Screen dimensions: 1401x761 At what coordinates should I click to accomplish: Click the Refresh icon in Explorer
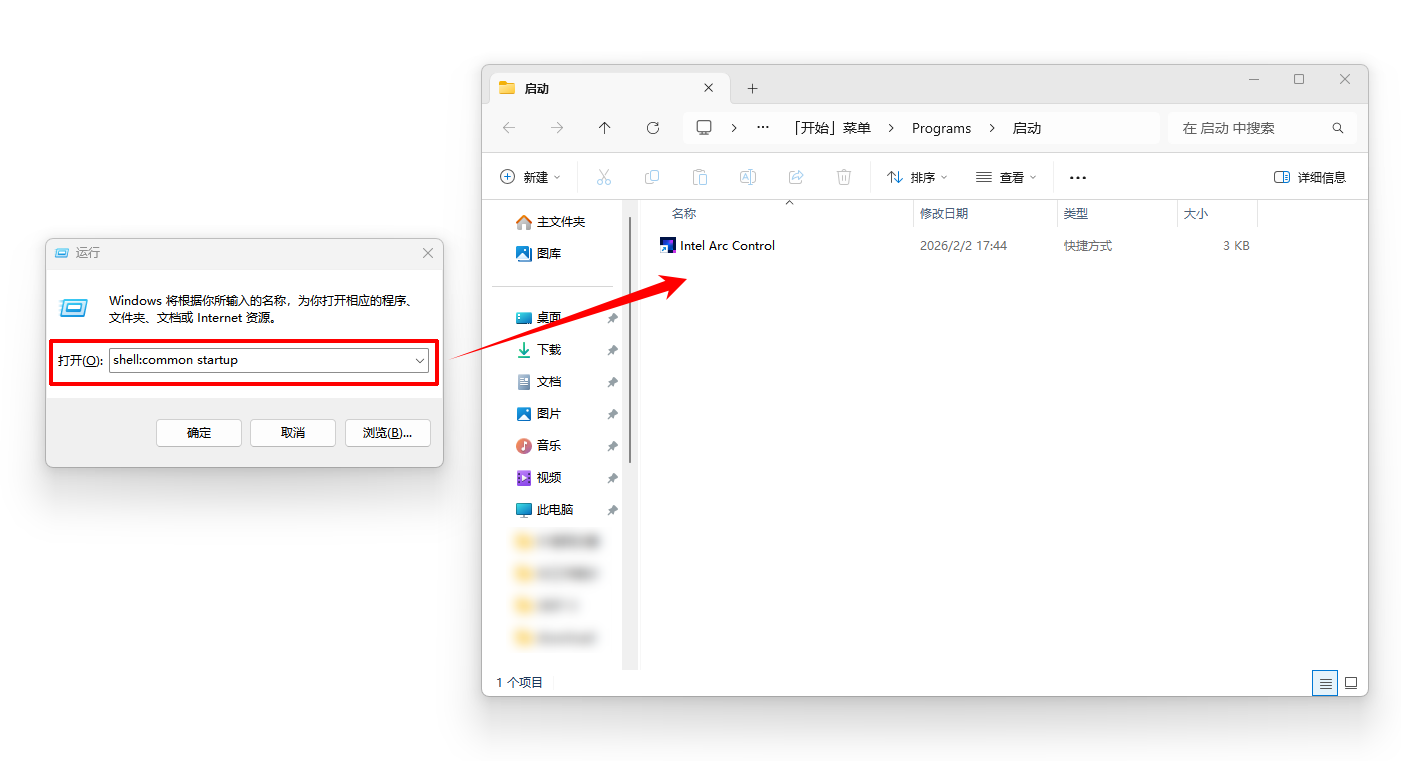pyautogui.click(x=653, y=128)
